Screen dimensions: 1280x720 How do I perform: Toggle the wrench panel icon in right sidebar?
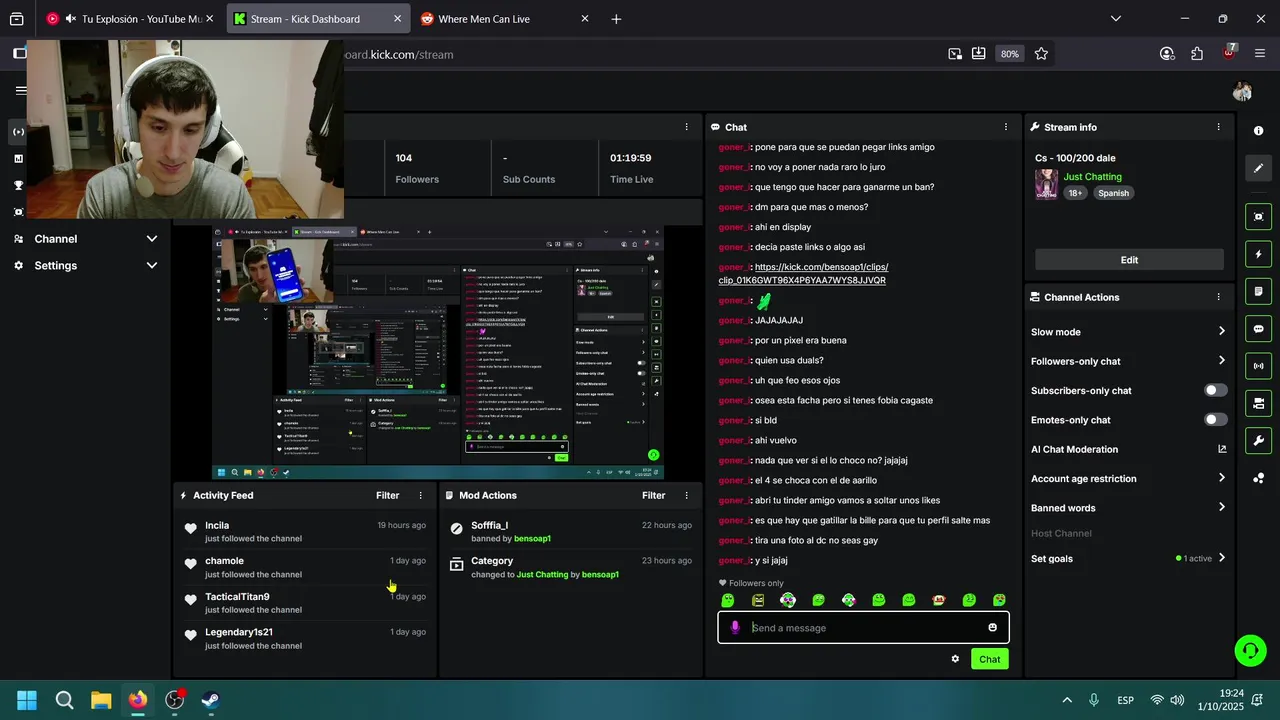[x=1258, y=440]
